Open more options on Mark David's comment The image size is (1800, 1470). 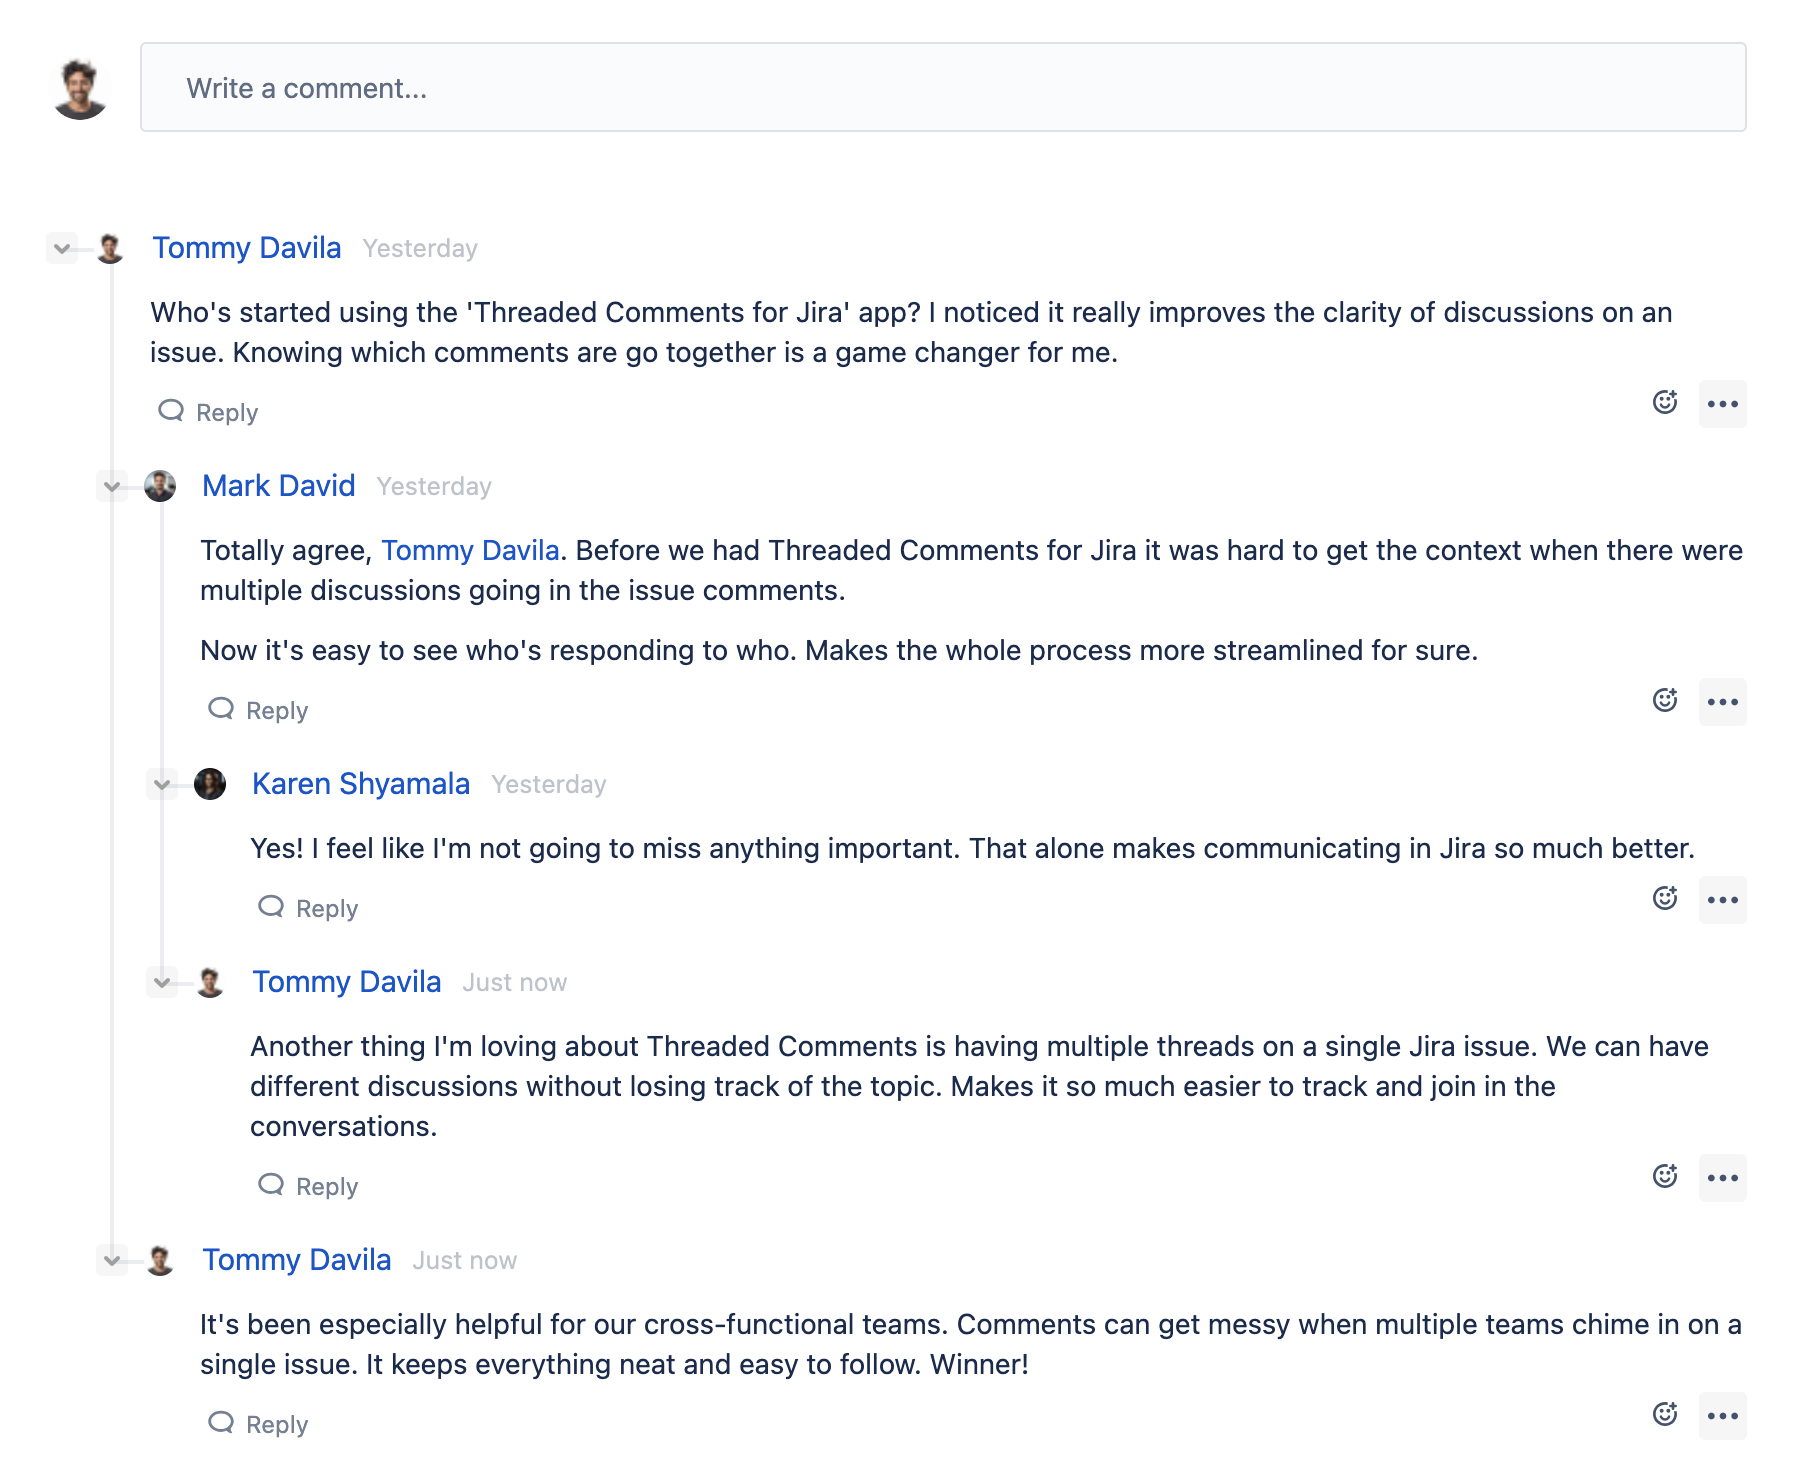click(1722, 702)
